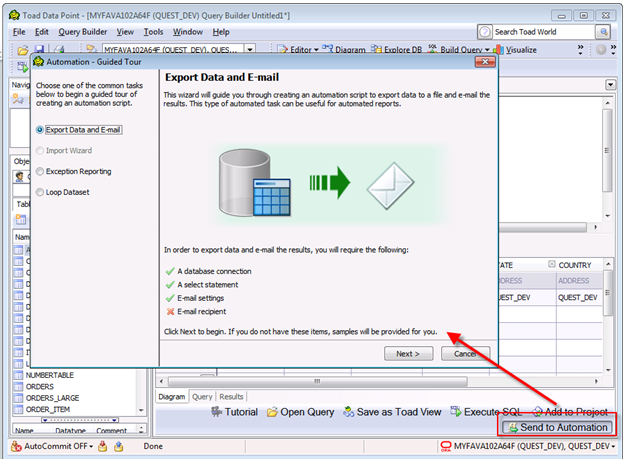The image size is (626, 462).
Task: Expand the Editor dropdown arrow
Action: click(316, 50)
